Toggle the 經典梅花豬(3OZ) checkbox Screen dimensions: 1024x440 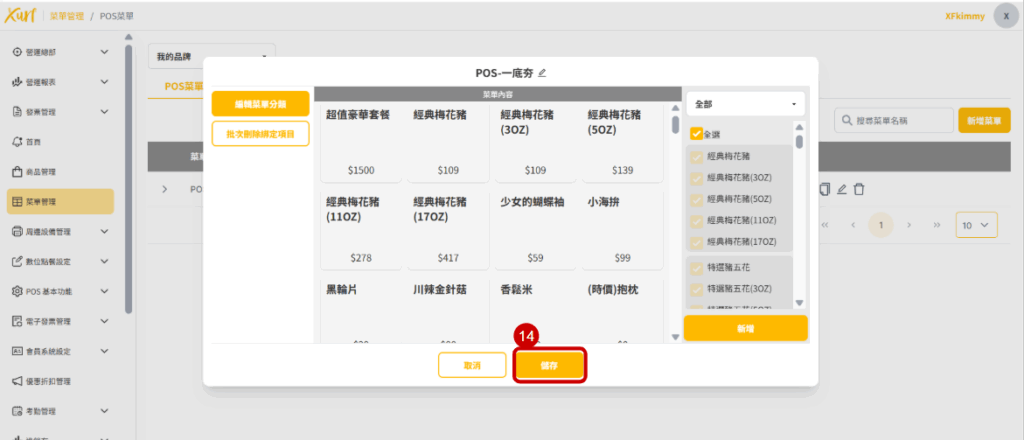pyautogui.click(x=697, y=178)
